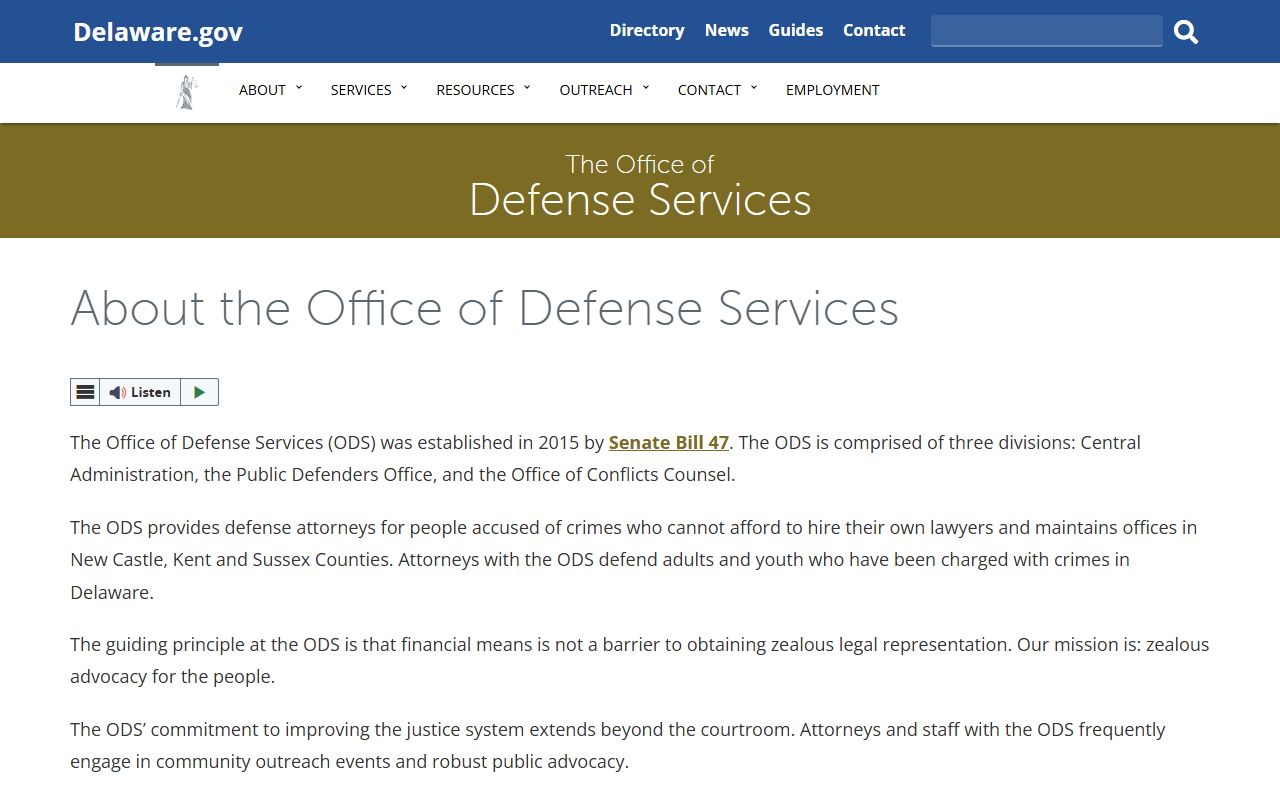Click the Lady Justice logo icon

pyautogui.click(x=186, y=91)
